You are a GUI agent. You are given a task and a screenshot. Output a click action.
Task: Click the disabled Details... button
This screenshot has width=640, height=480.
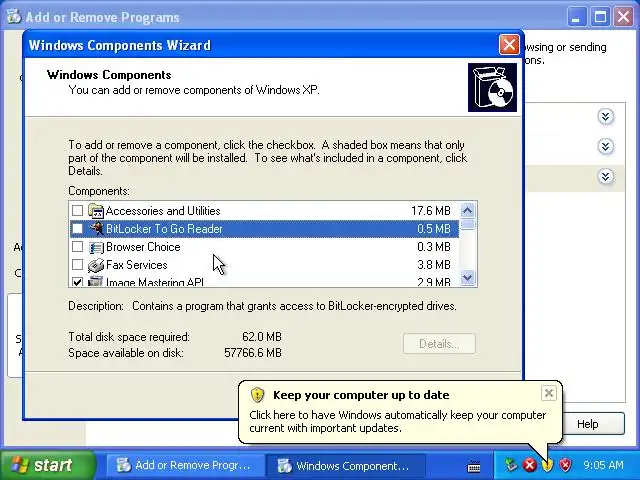439,344
